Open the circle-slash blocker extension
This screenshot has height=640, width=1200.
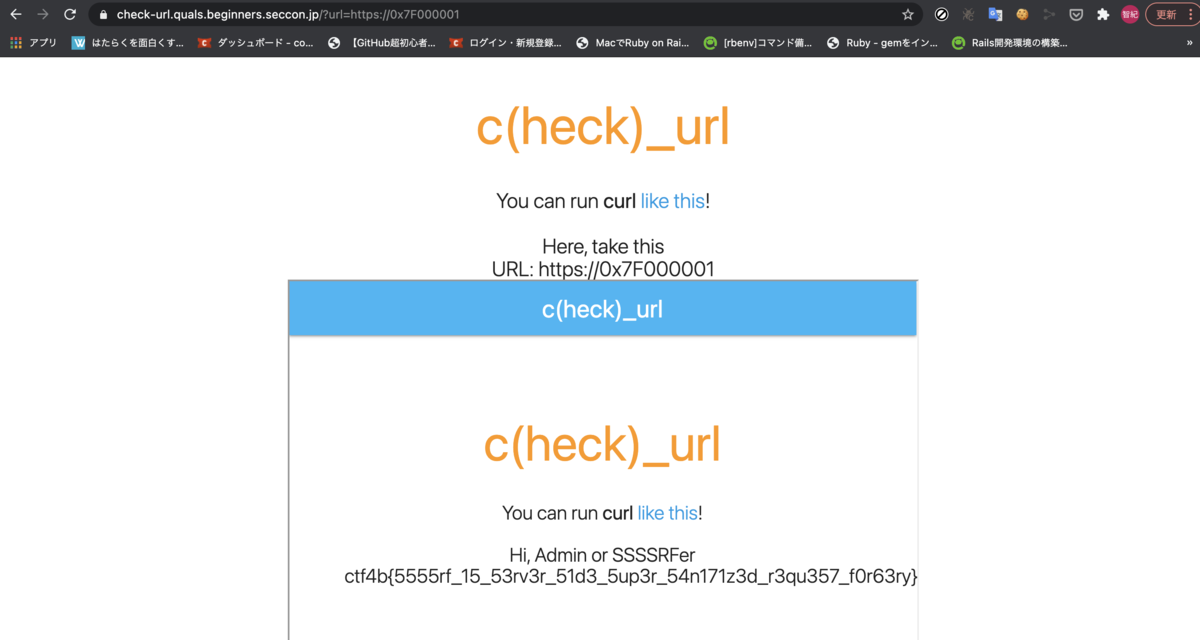(942, 15)
